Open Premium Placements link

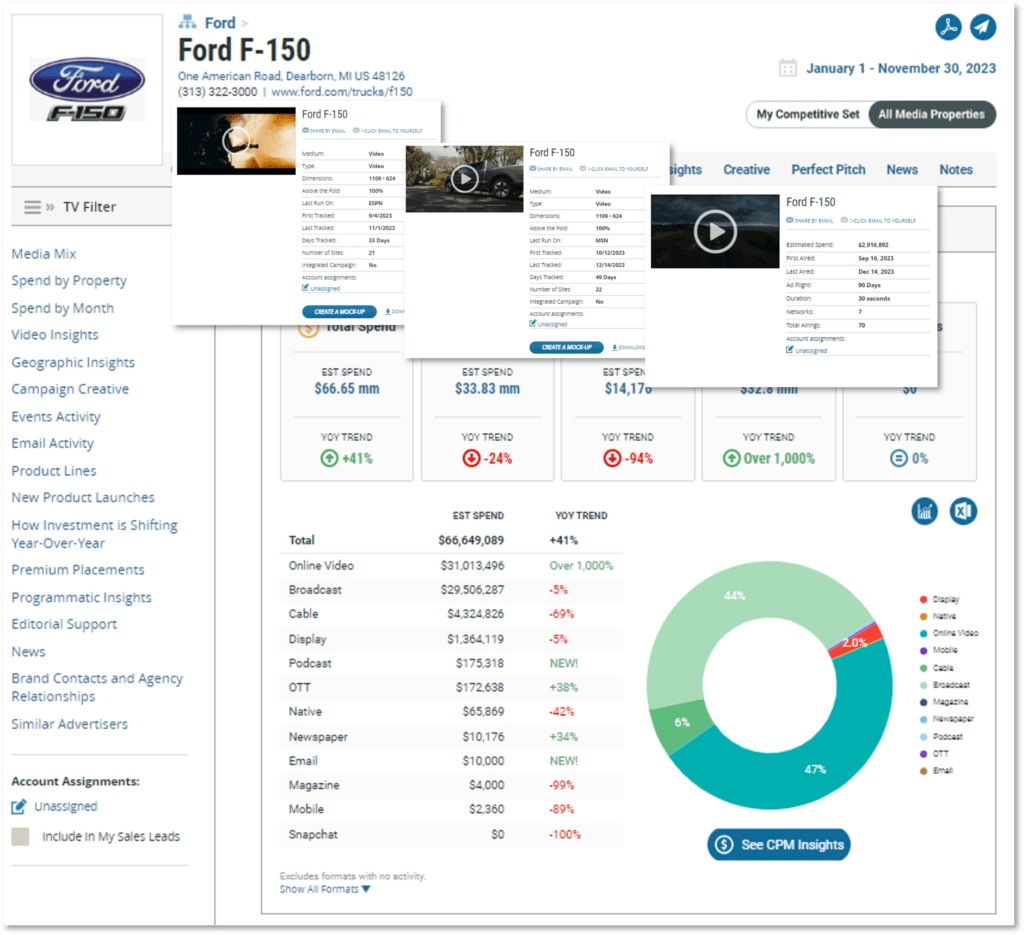pyautogui.click(x=78, y=570)
